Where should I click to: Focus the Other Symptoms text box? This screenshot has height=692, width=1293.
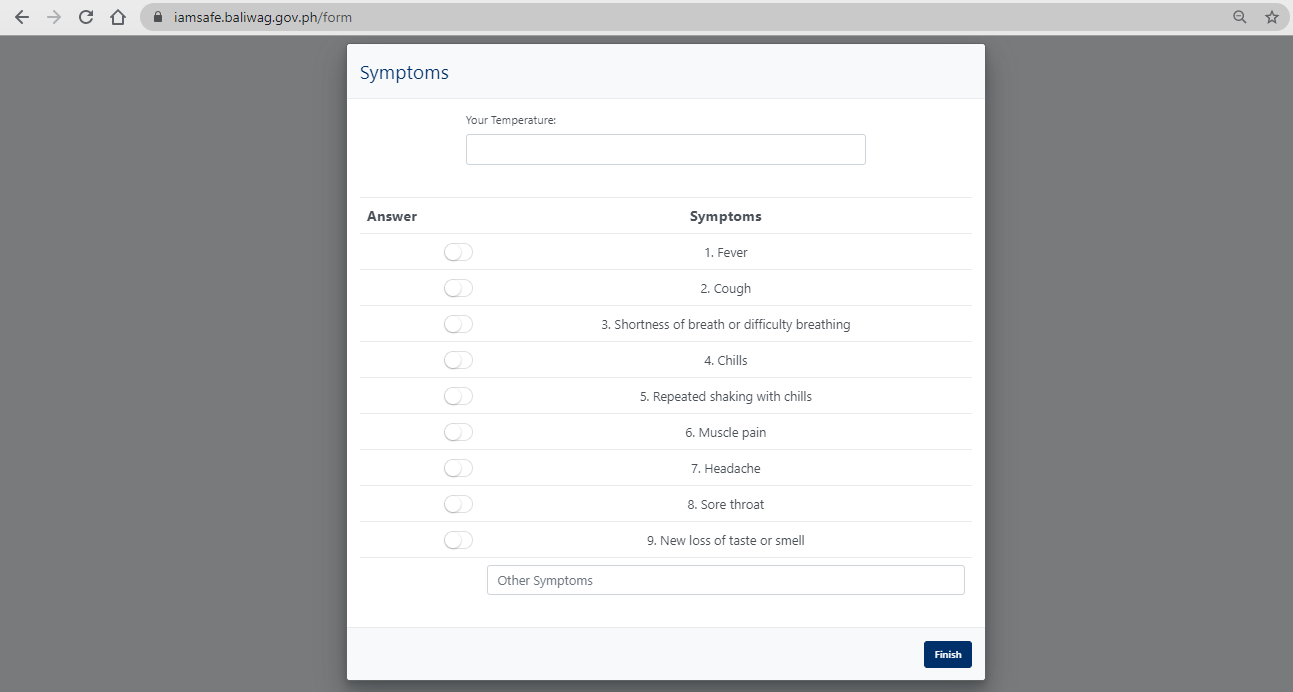pyautogui.click(x=725, y=580)
